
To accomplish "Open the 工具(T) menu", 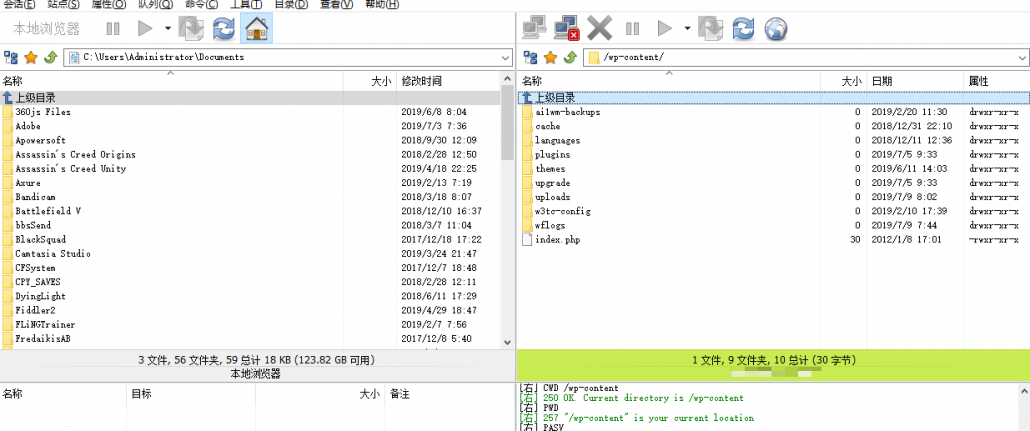I will coord(246,4).
